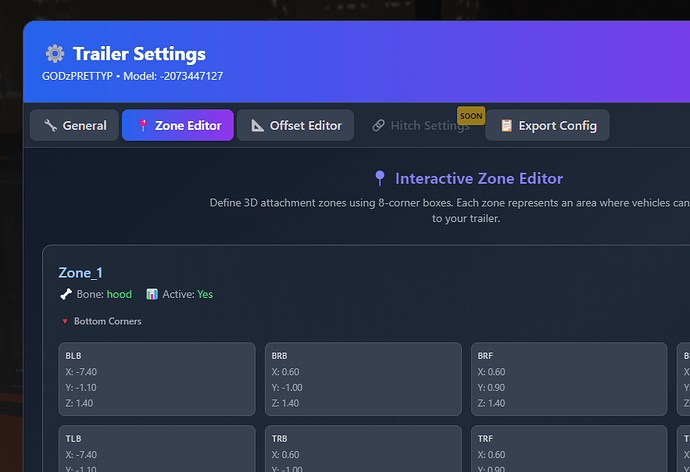Click the clipboard icon on Export Config
This screenshot has width=690, height=472.
click(506, 125)
